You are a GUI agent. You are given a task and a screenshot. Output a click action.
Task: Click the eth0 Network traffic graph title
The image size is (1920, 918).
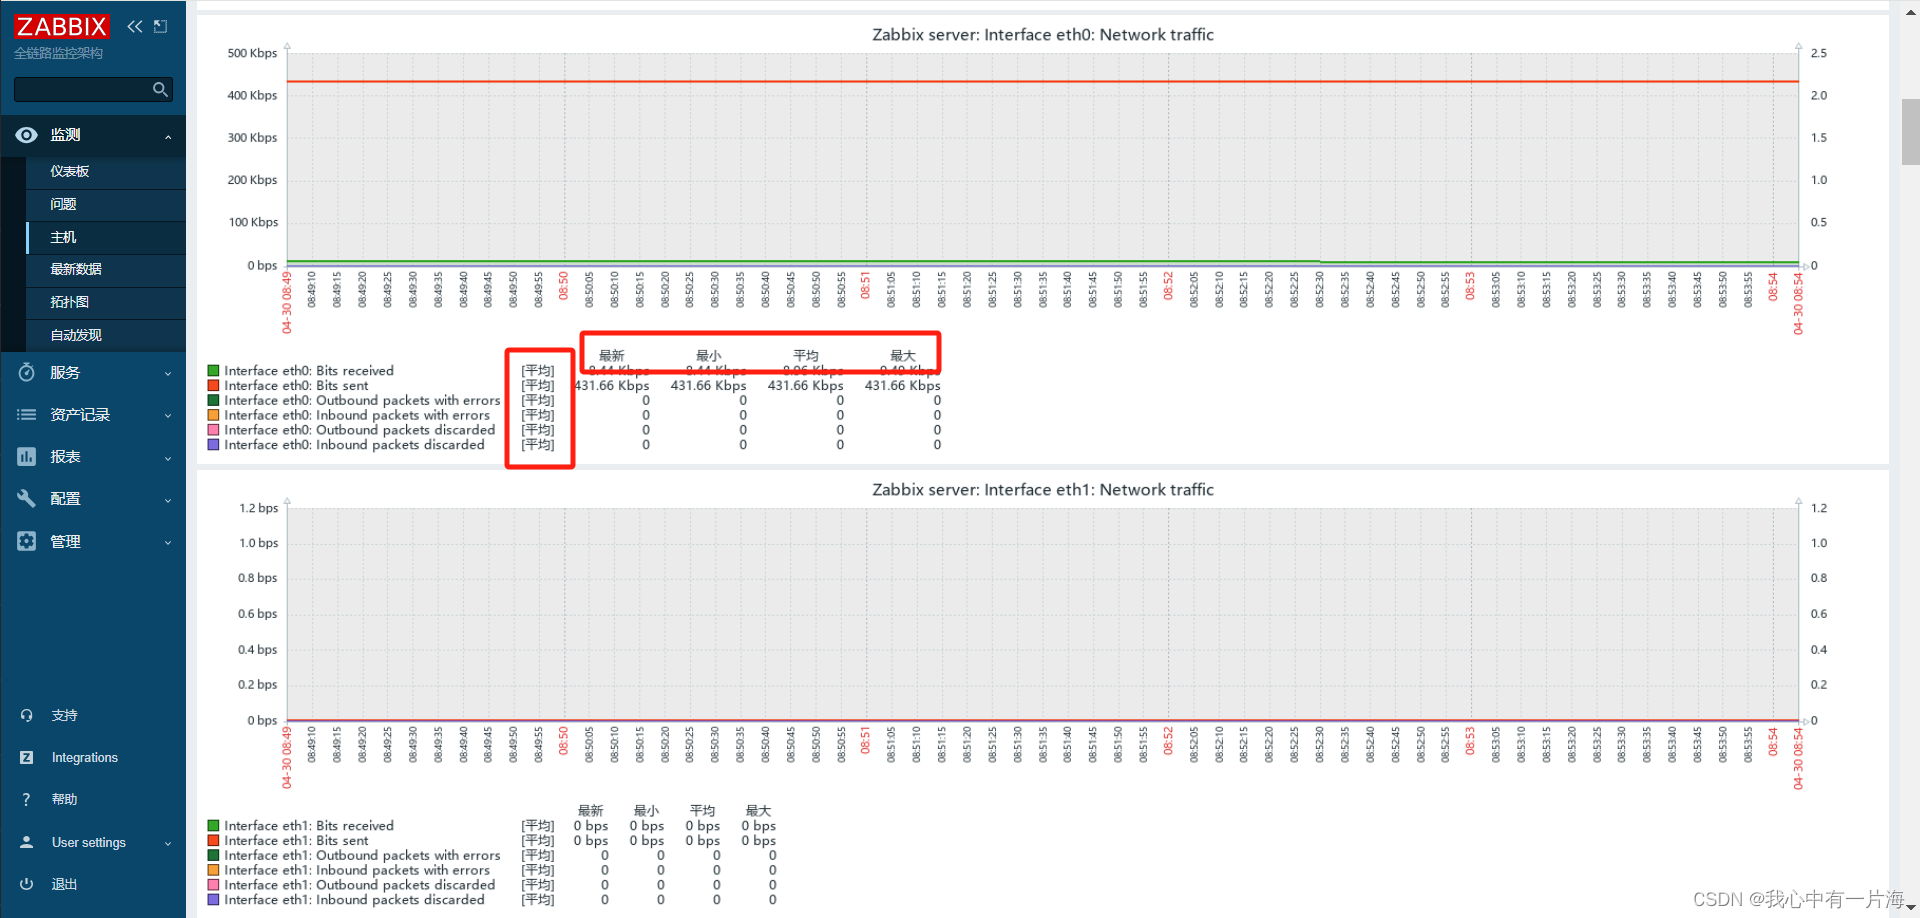point(1043,35)
